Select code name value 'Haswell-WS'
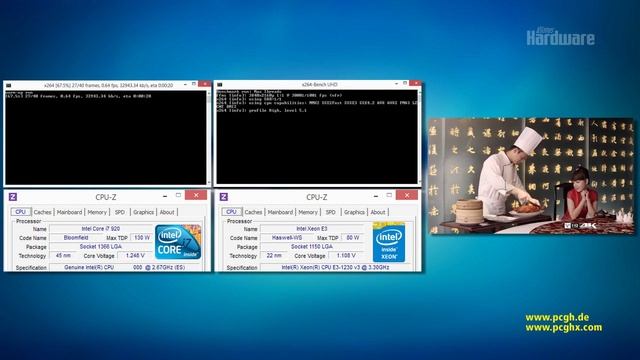 click(x=287, y=238)
